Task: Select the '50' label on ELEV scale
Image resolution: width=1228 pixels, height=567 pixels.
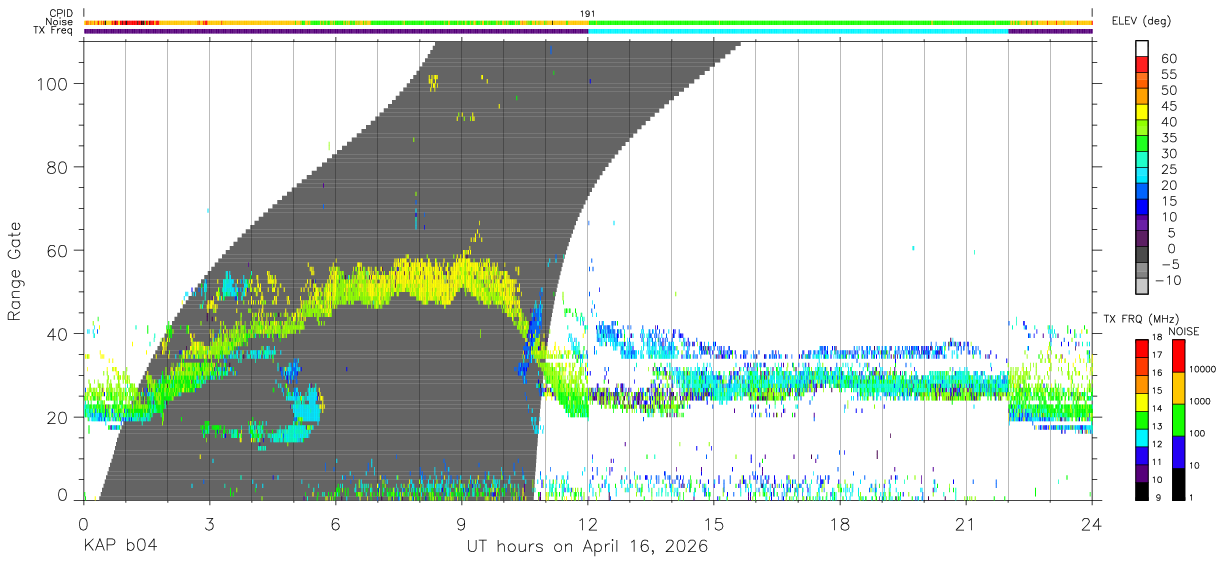Action: coord(1169,90)
